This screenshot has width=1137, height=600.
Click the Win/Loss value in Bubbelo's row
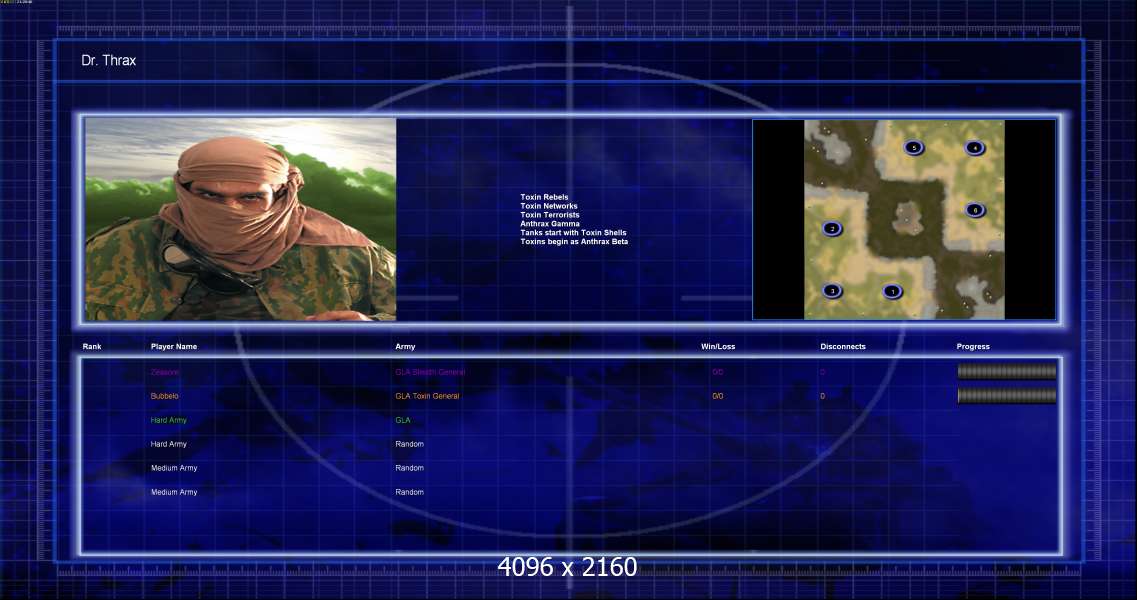click(718, 396)
